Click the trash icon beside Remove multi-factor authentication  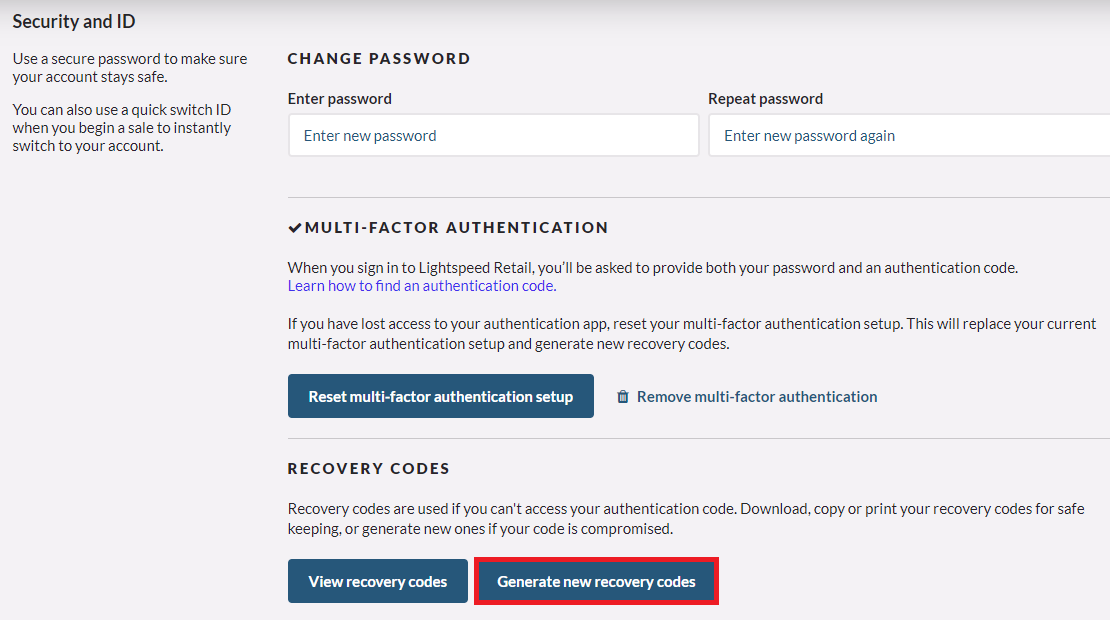tap(622, 396)
